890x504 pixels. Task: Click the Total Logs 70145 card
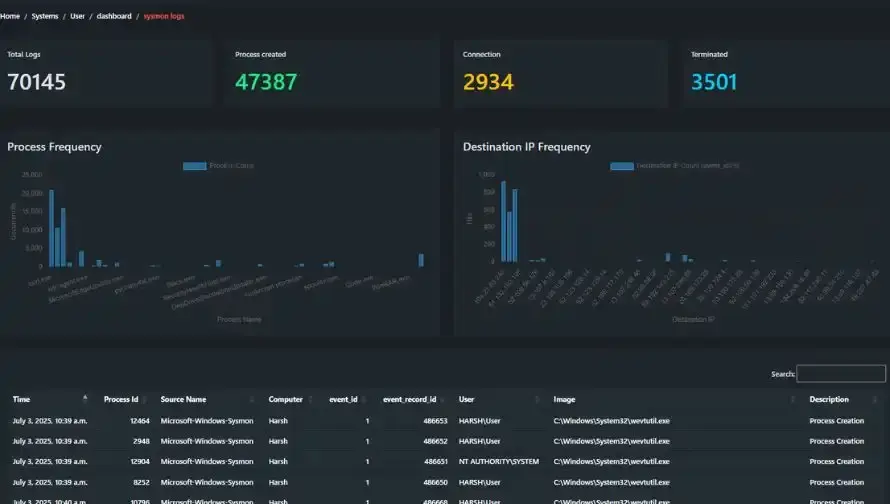pos(109,73)
